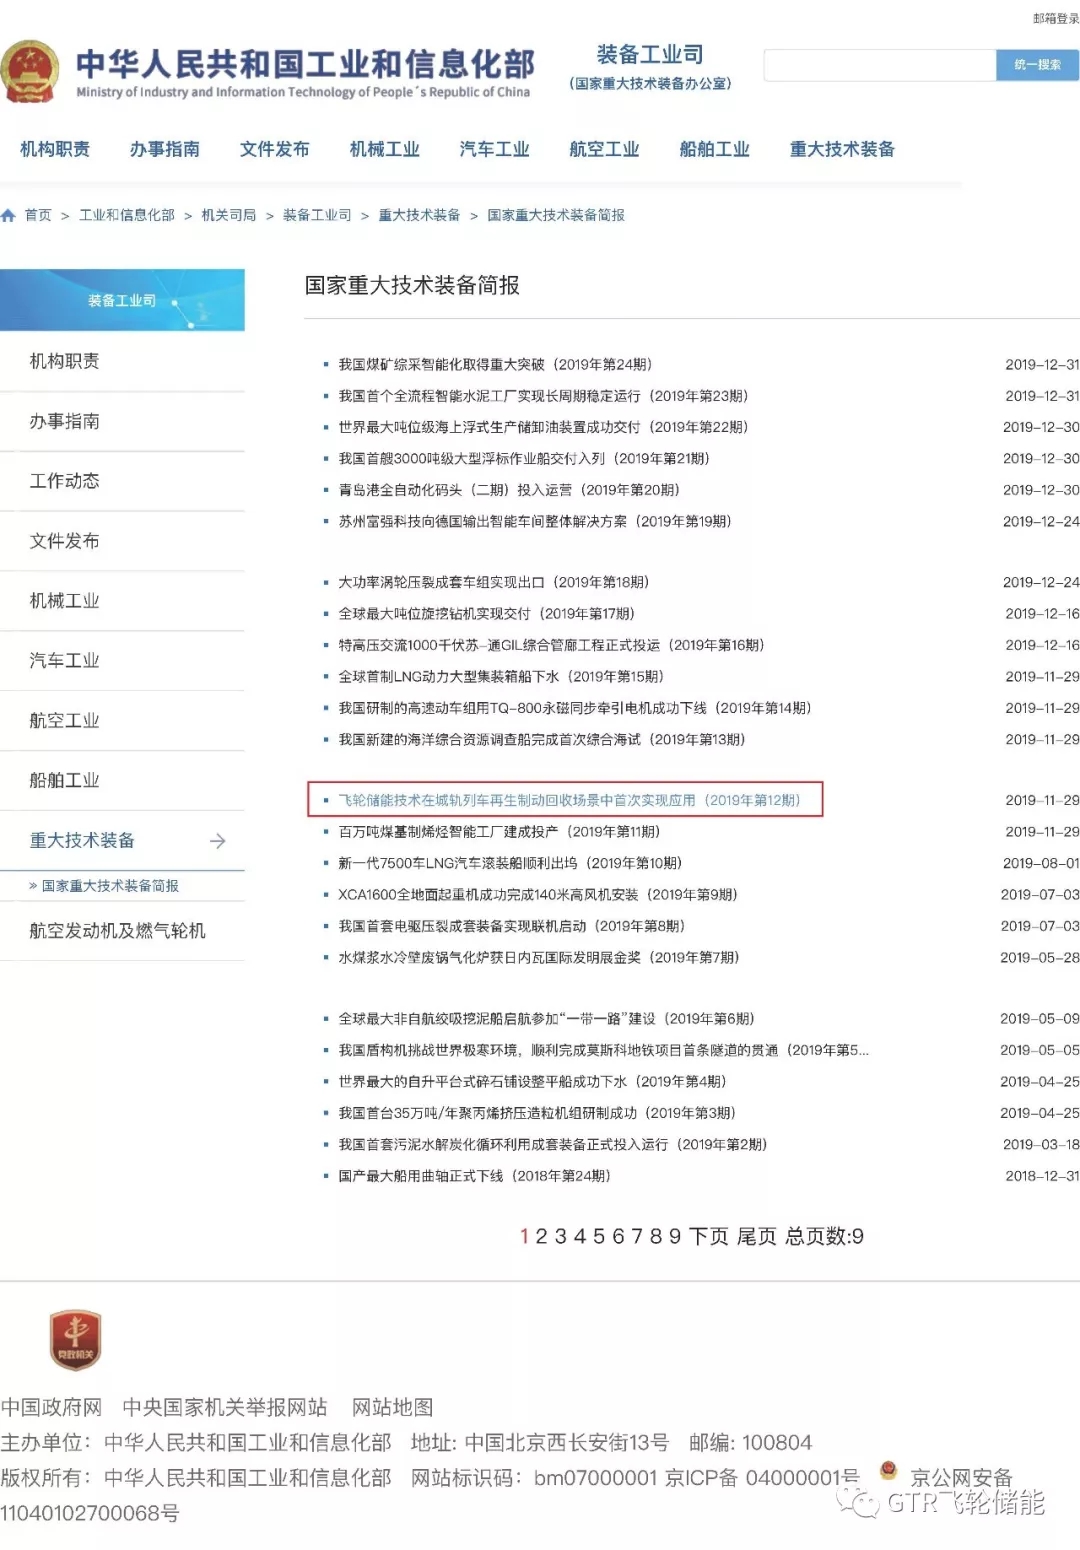
Task: Click 下页 to go to next page
Action: [x=708, y=1237]
